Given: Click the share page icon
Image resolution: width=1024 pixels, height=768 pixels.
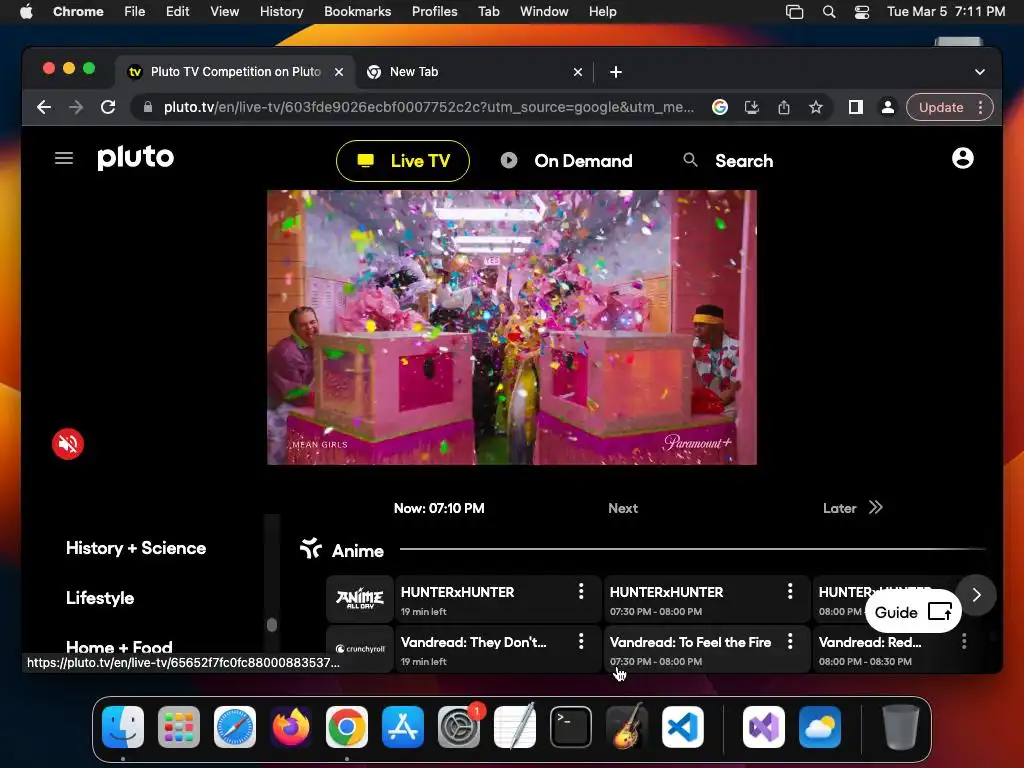Looking at the screenshot, I should tap(784, 107).
